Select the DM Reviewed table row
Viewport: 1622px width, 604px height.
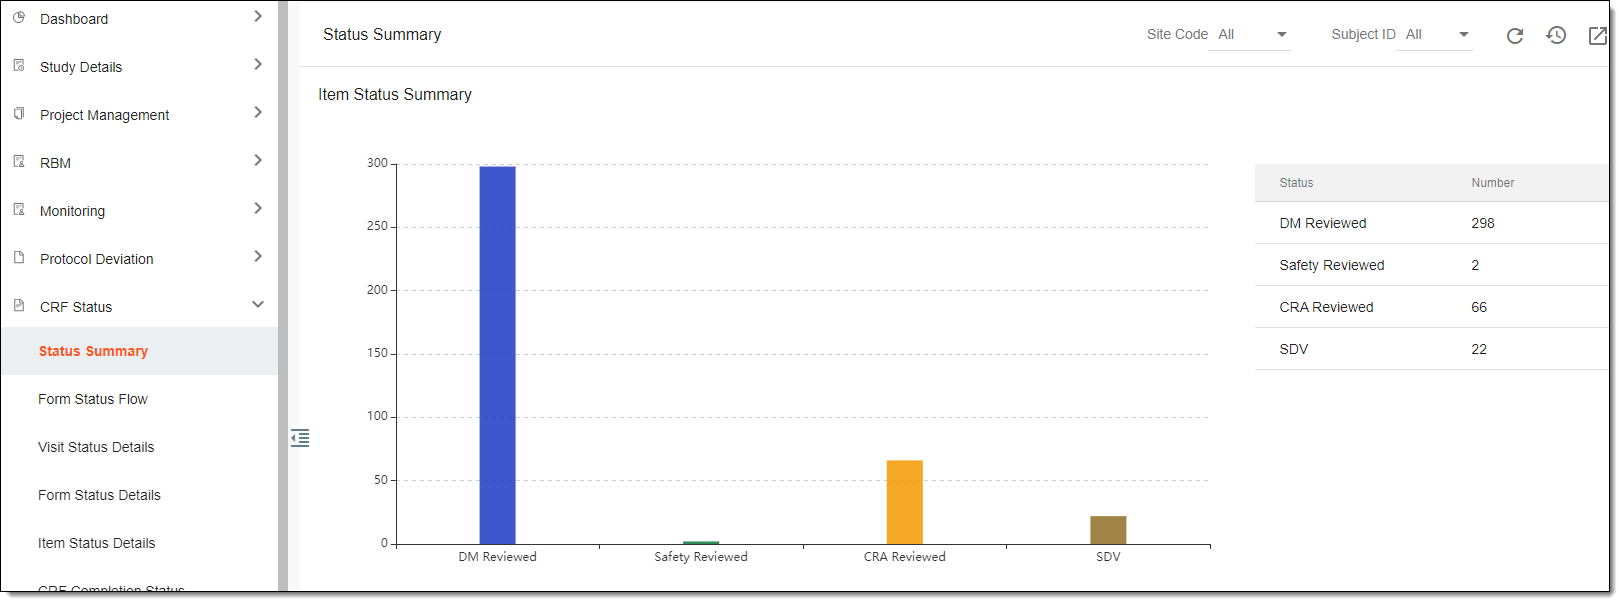click(x=1431, y=223)
